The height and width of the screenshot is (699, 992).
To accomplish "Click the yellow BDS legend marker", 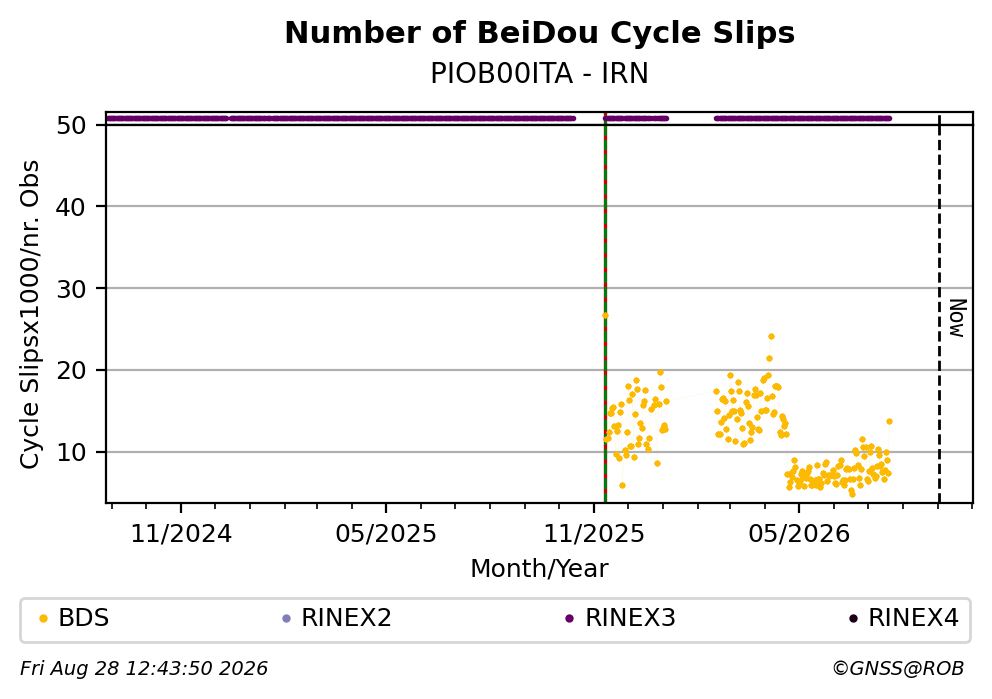I will (x=43, y=619).
